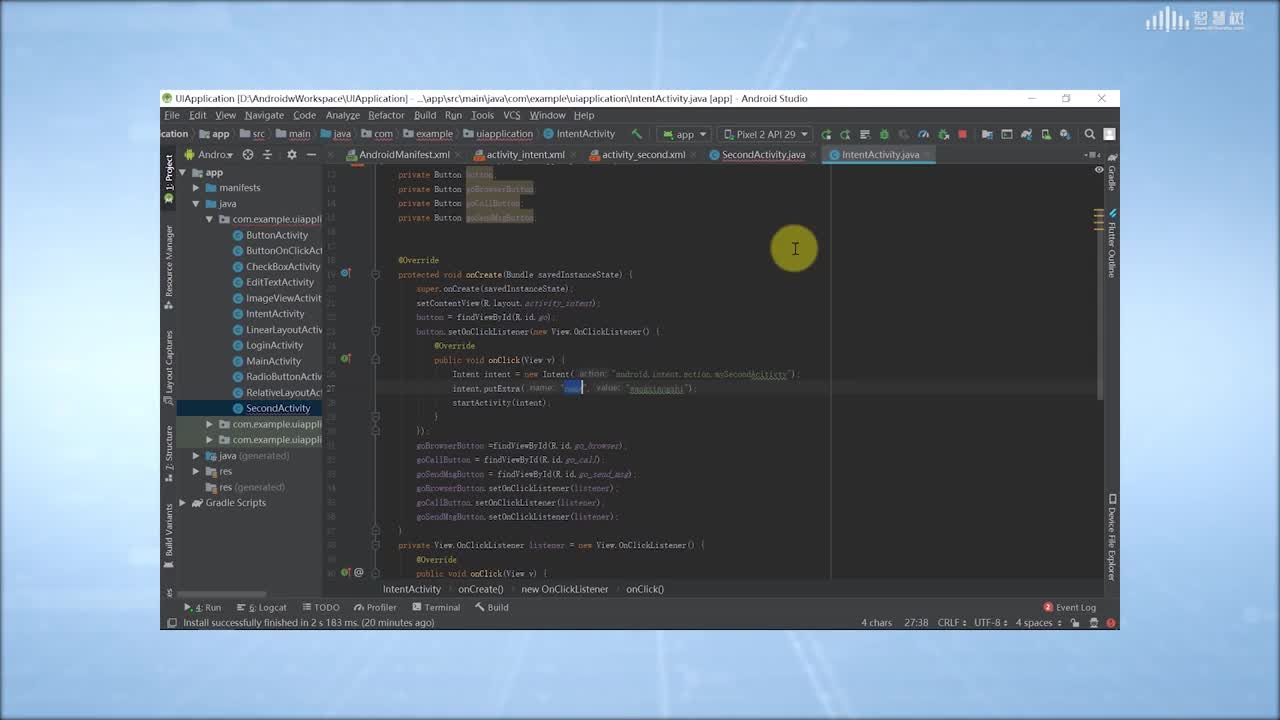Open the SDK Manager icon

[x=1065, y=134]
